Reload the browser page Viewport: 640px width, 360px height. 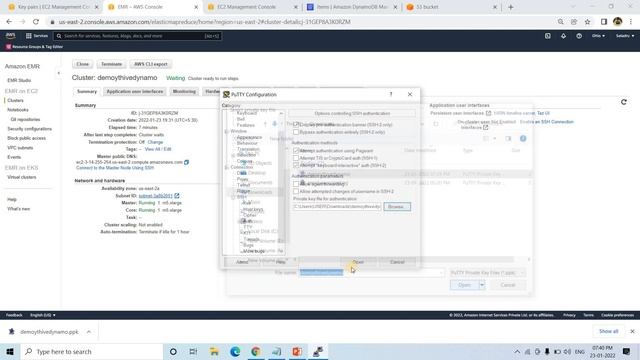click(x=36, y=22)
